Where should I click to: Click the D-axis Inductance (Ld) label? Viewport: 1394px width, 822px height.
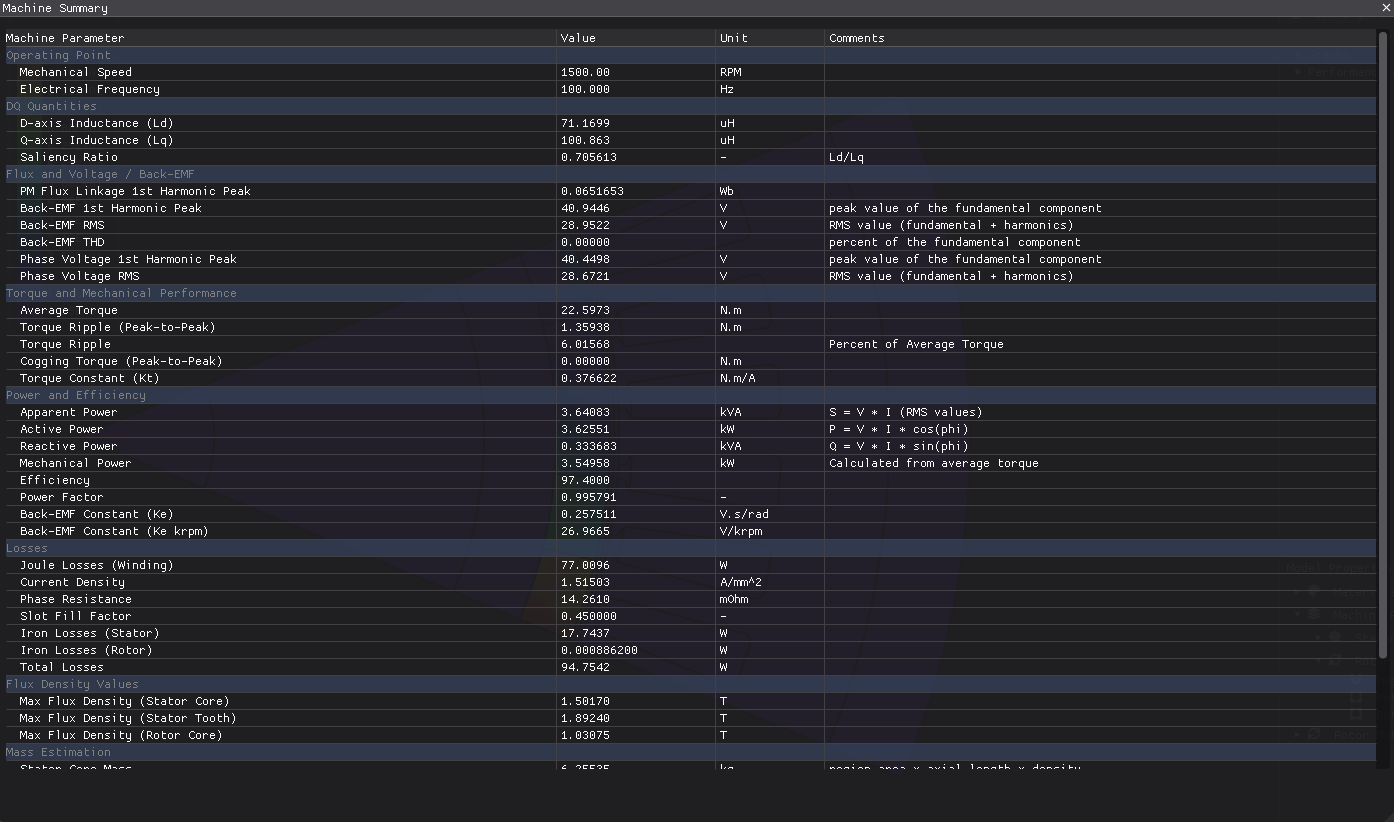point(97,123)
